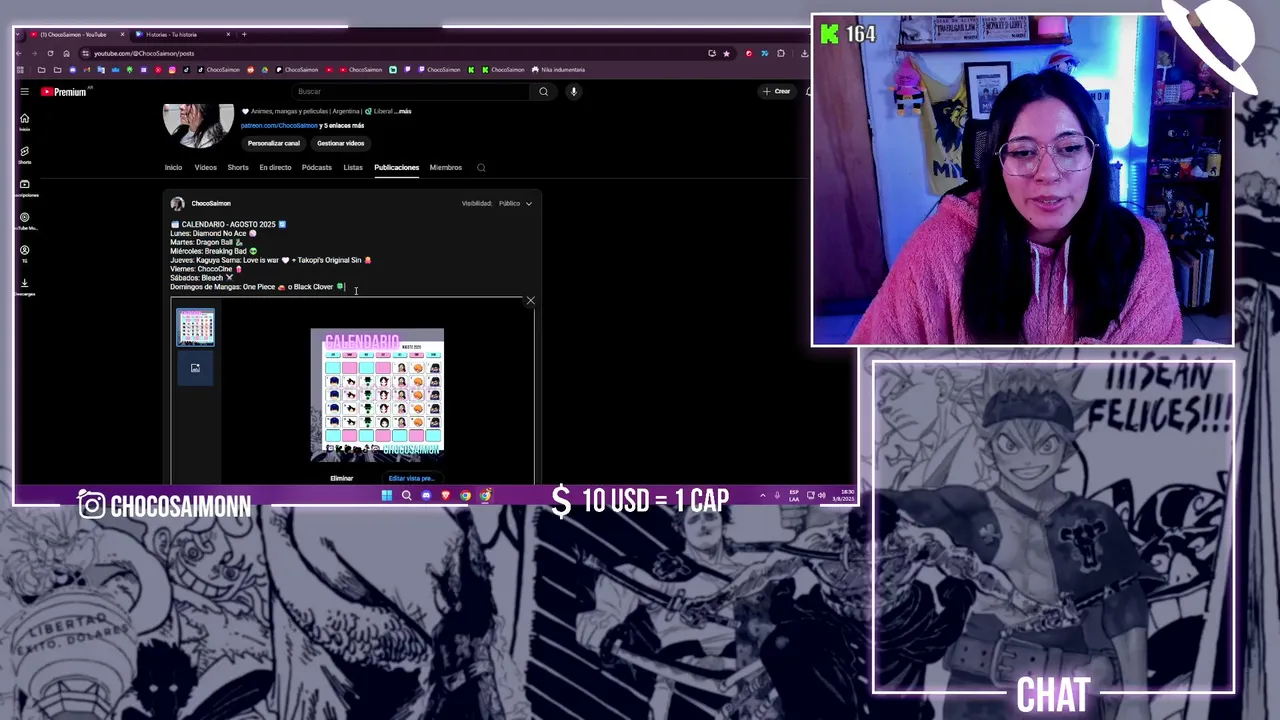Select the Publicaciones tab
1280x720 pixels.
396,167
